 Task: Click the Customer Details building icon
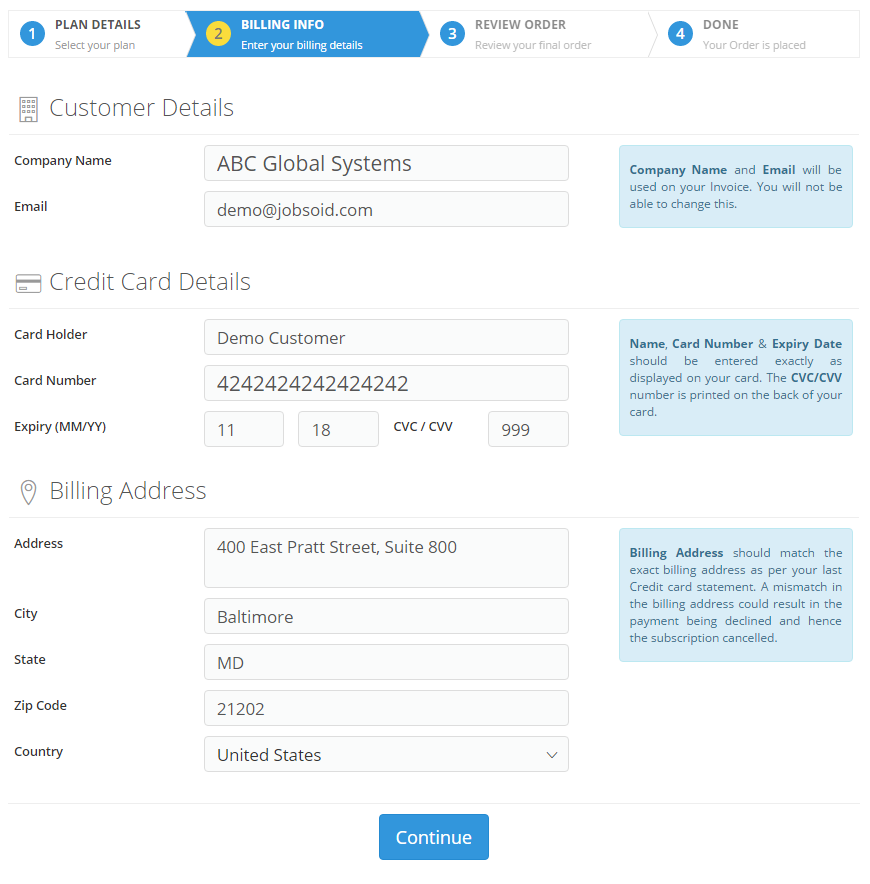click(x=28, y=109)
